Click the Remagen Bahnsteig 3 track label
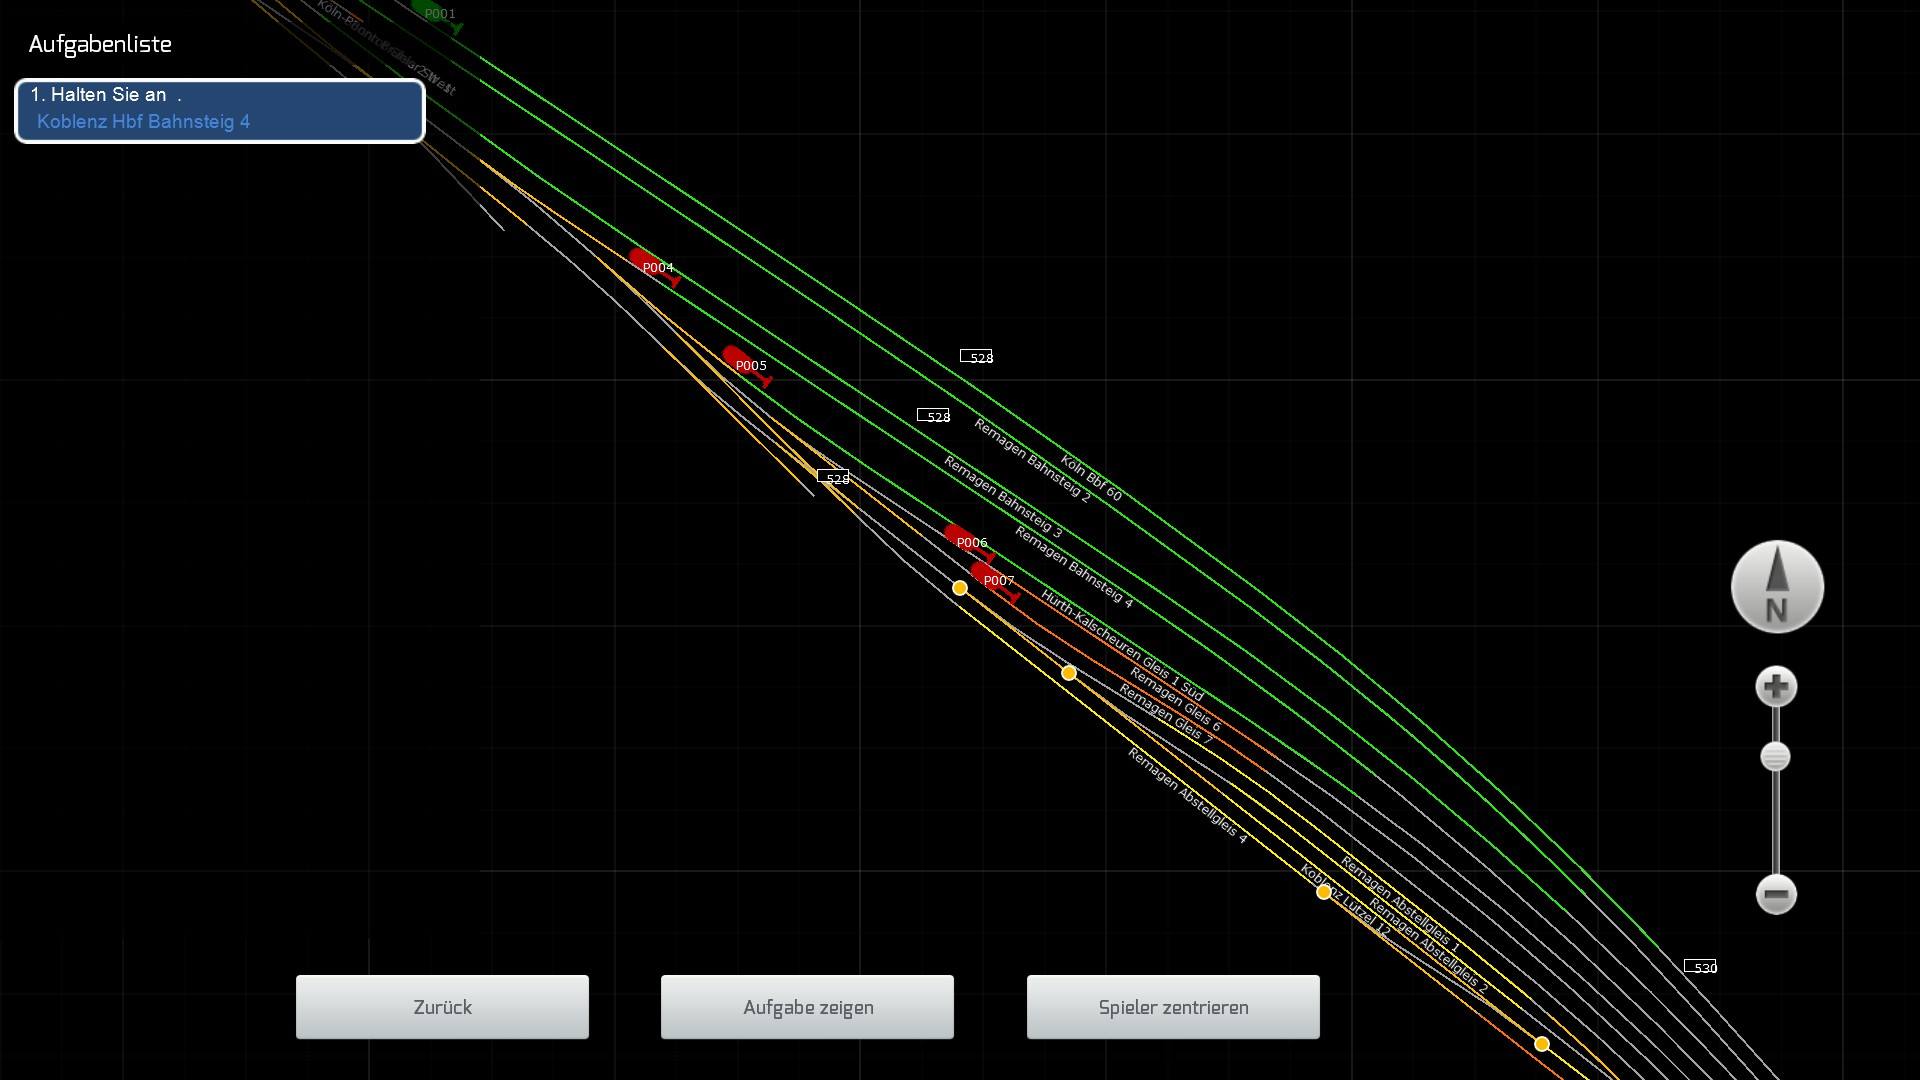 tap(1002, 497)
